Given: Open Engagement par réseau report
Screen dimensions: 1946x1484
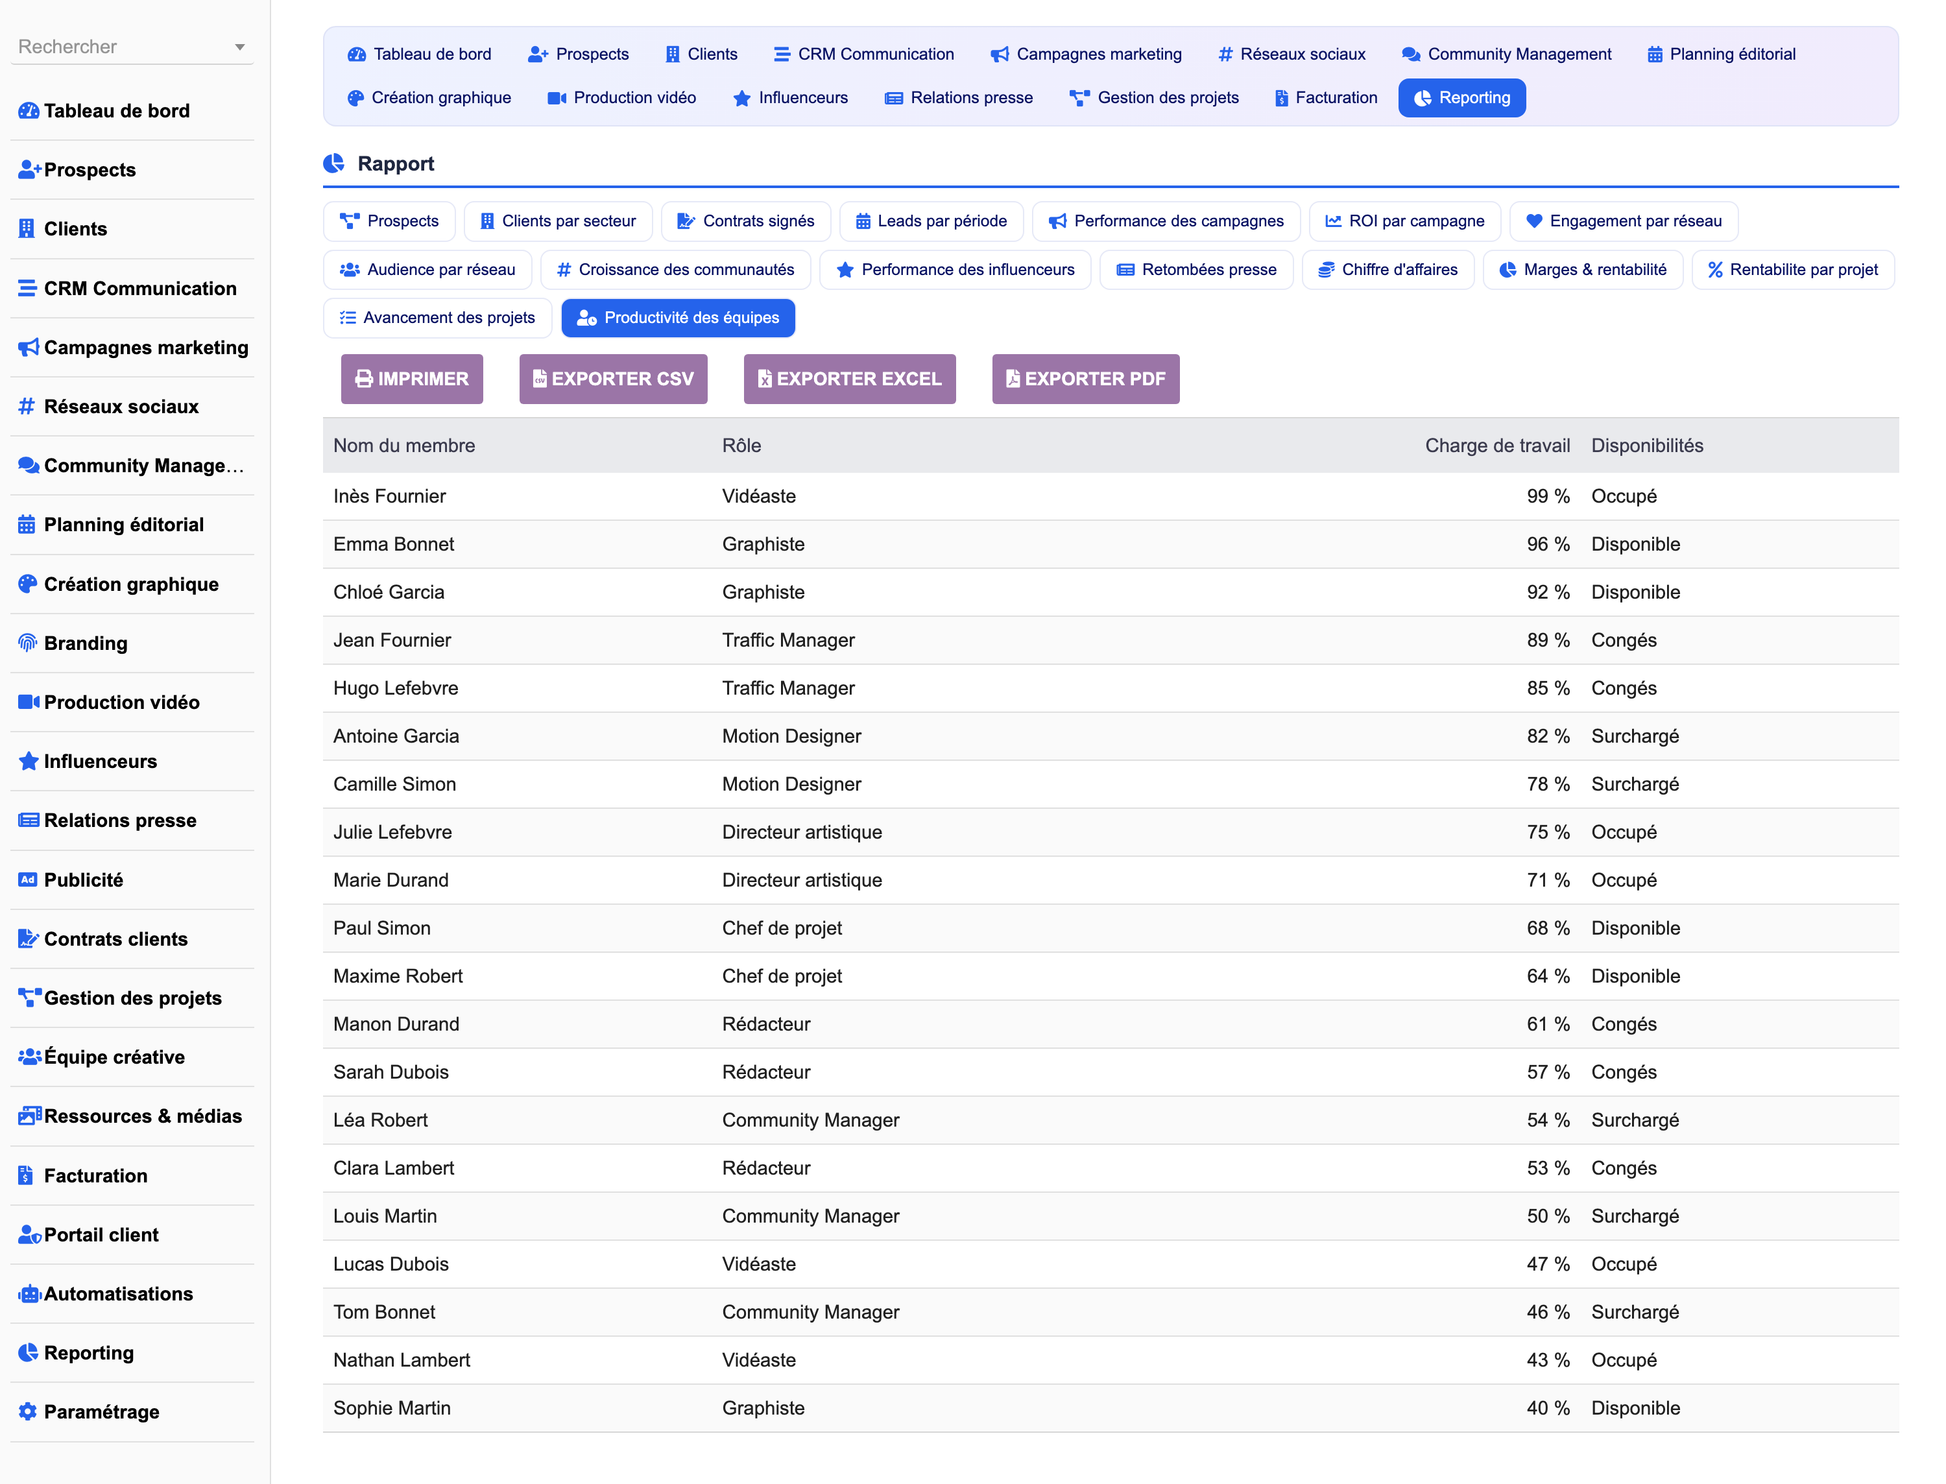Looking at the screenshot, I should pos(1624,221).
